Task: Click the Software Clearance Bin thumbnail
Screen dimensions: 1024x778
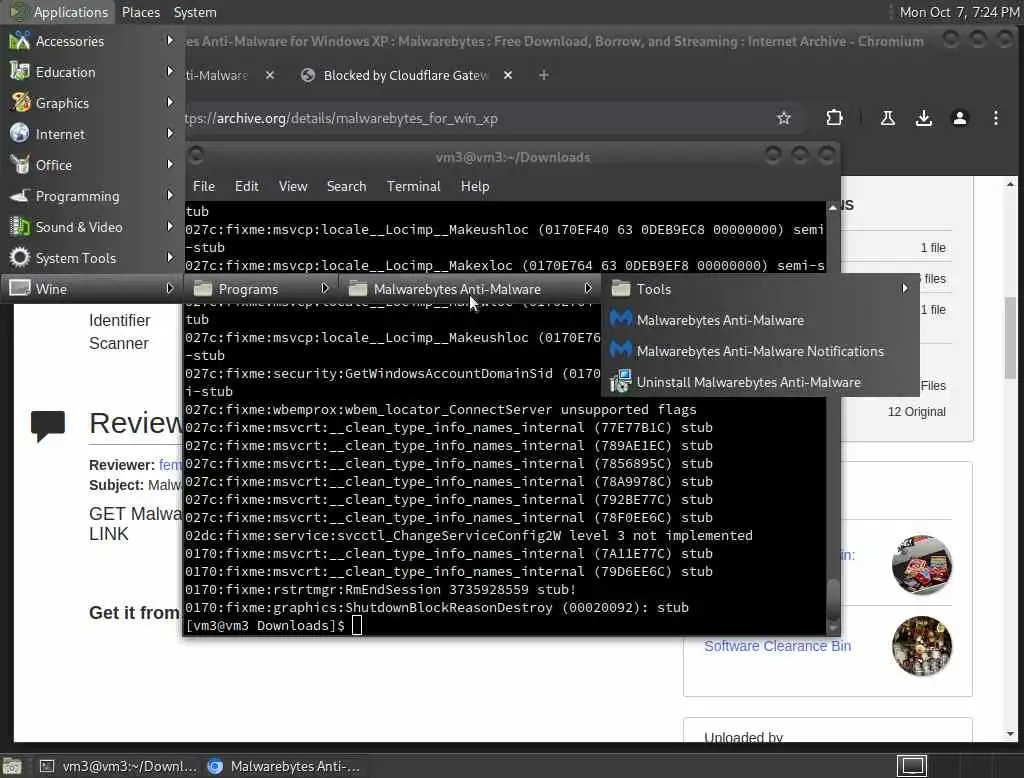Action: (921, 645)
